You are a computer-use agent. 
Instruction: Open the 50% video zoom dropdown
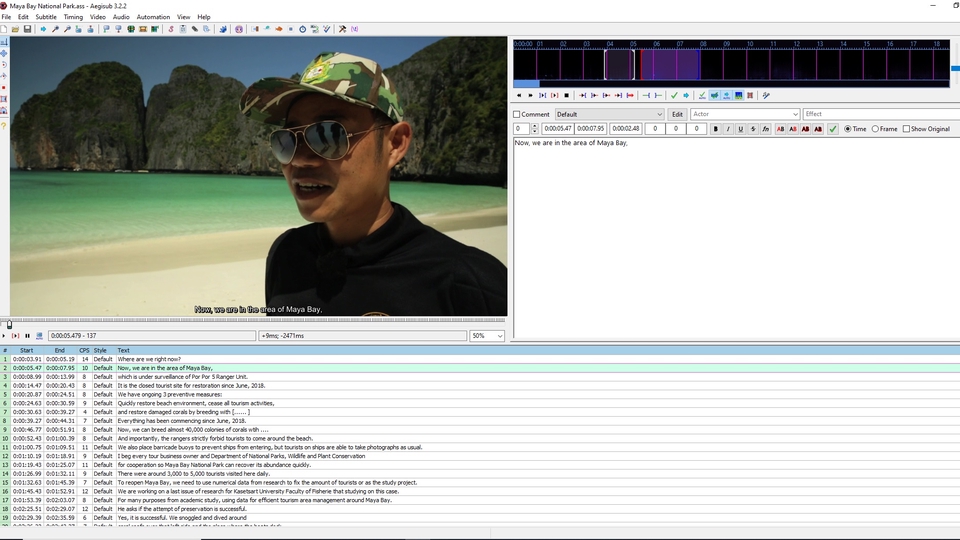click(487, 336)
